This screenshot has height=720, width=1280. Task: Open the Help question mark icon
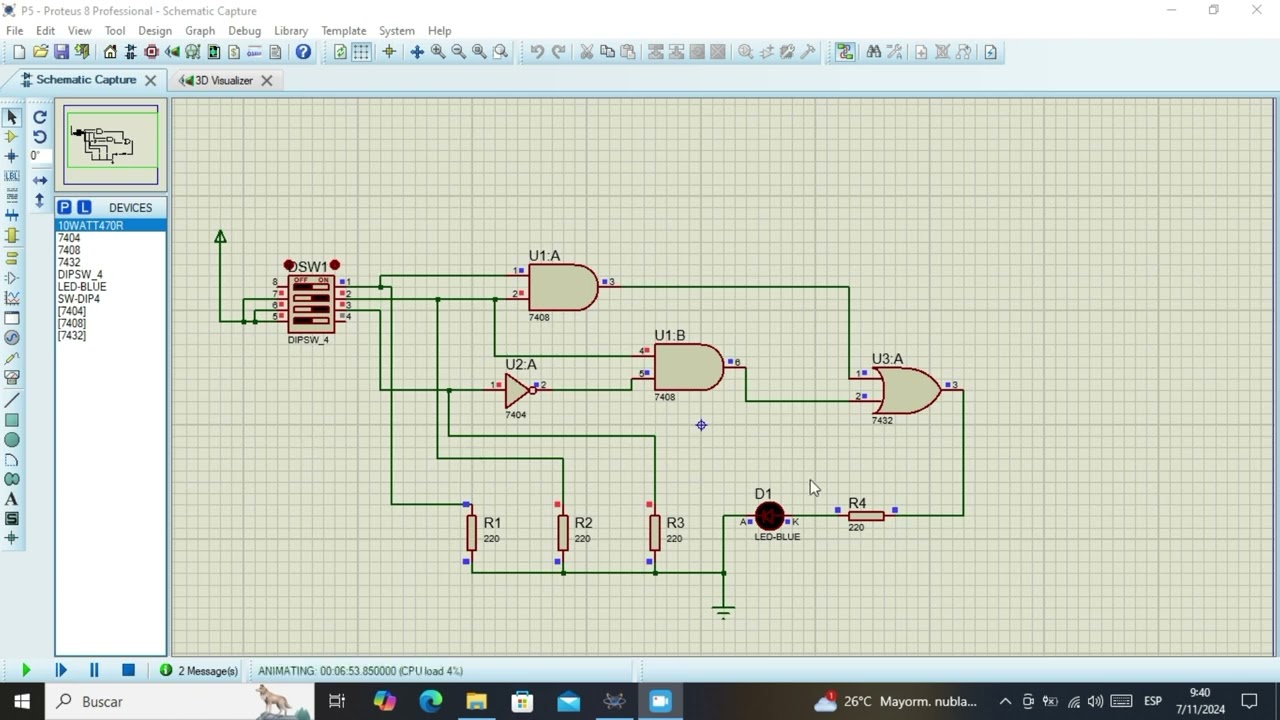(x=303, y=52)
